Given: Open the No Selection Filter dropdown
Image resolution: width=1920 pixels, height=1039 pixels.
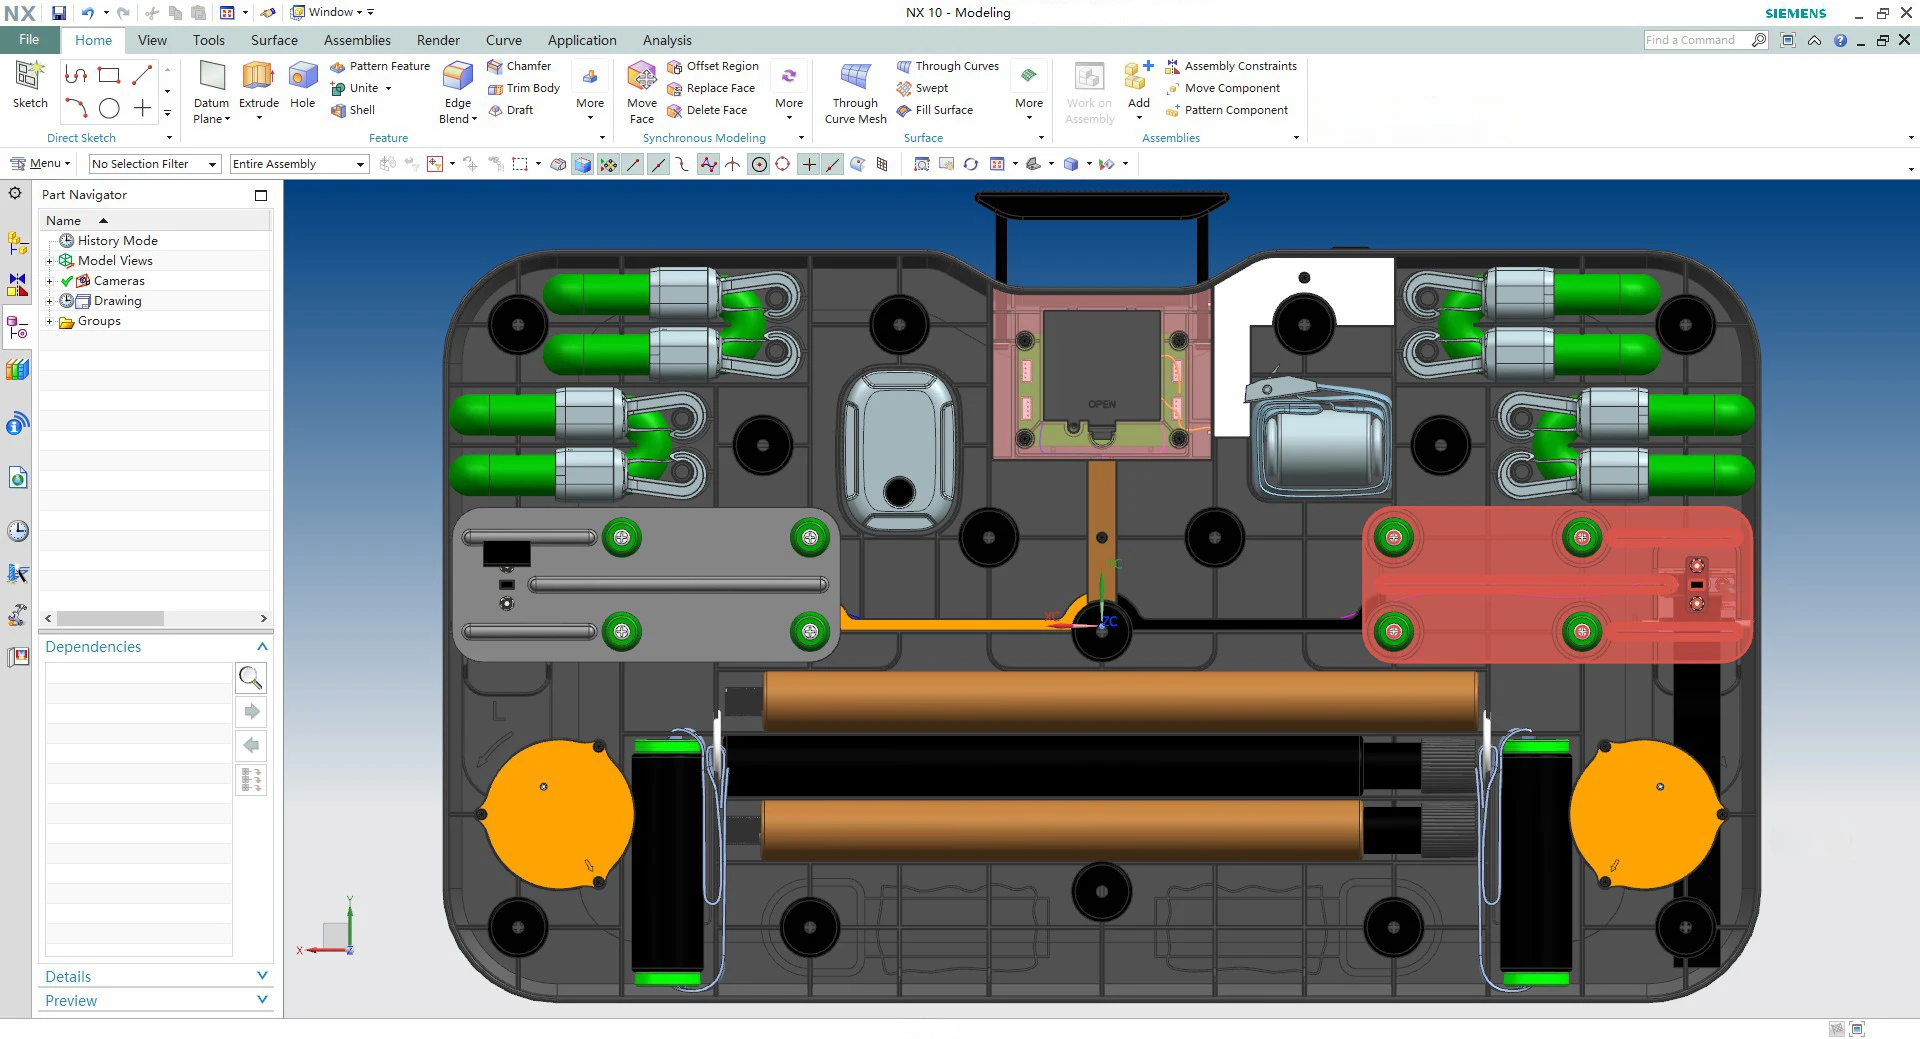Looking at the screenshot, I should point(155,164).
